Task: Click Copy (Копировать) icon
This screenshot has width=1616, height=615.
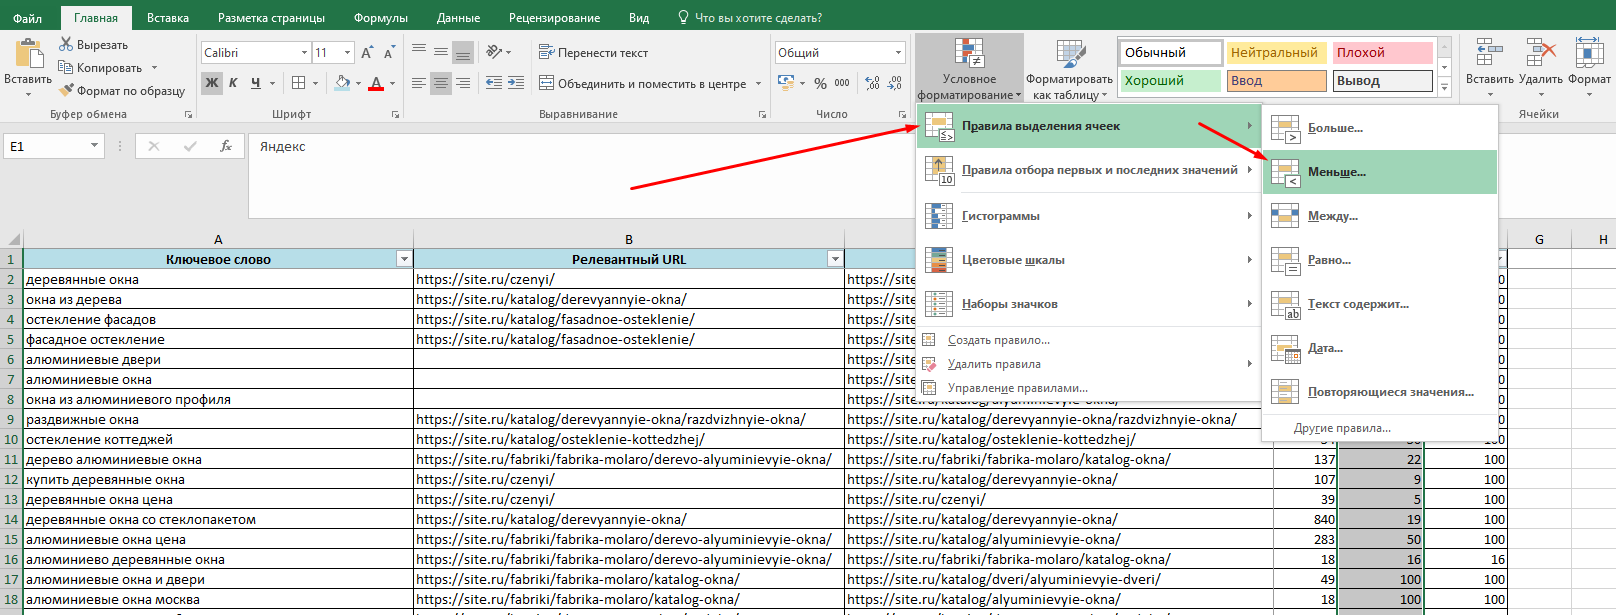Action: (x=66, y=67)
